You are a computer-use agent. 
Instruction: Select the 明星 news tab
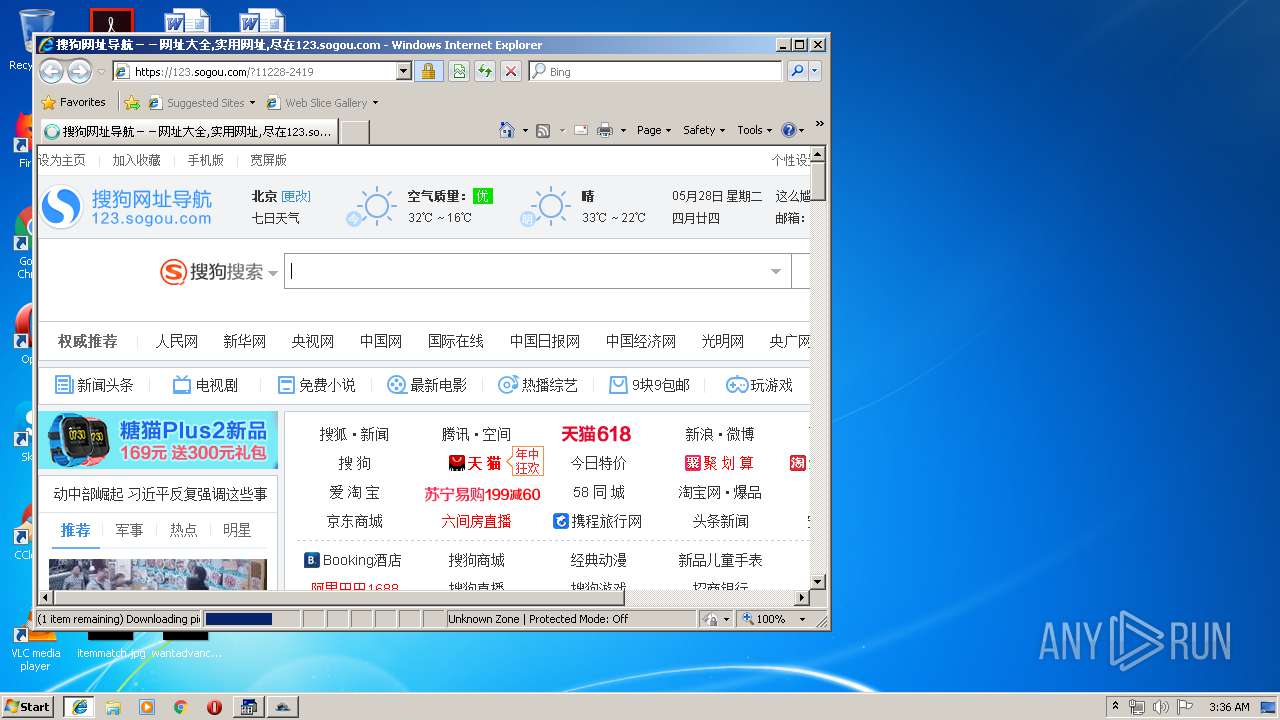[x=237, y=530]
